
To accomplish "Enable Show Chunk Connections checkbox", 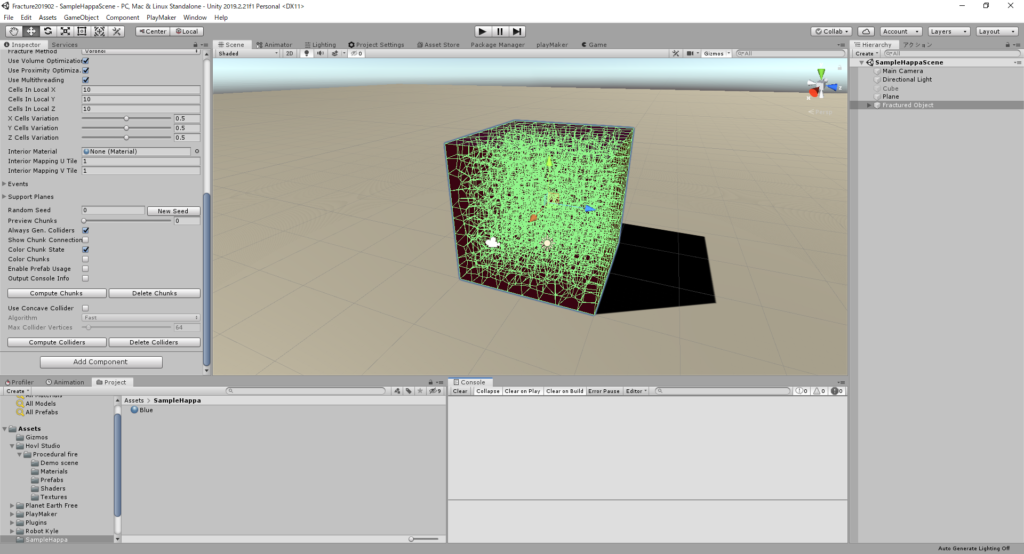I will [x=86, y=240].
